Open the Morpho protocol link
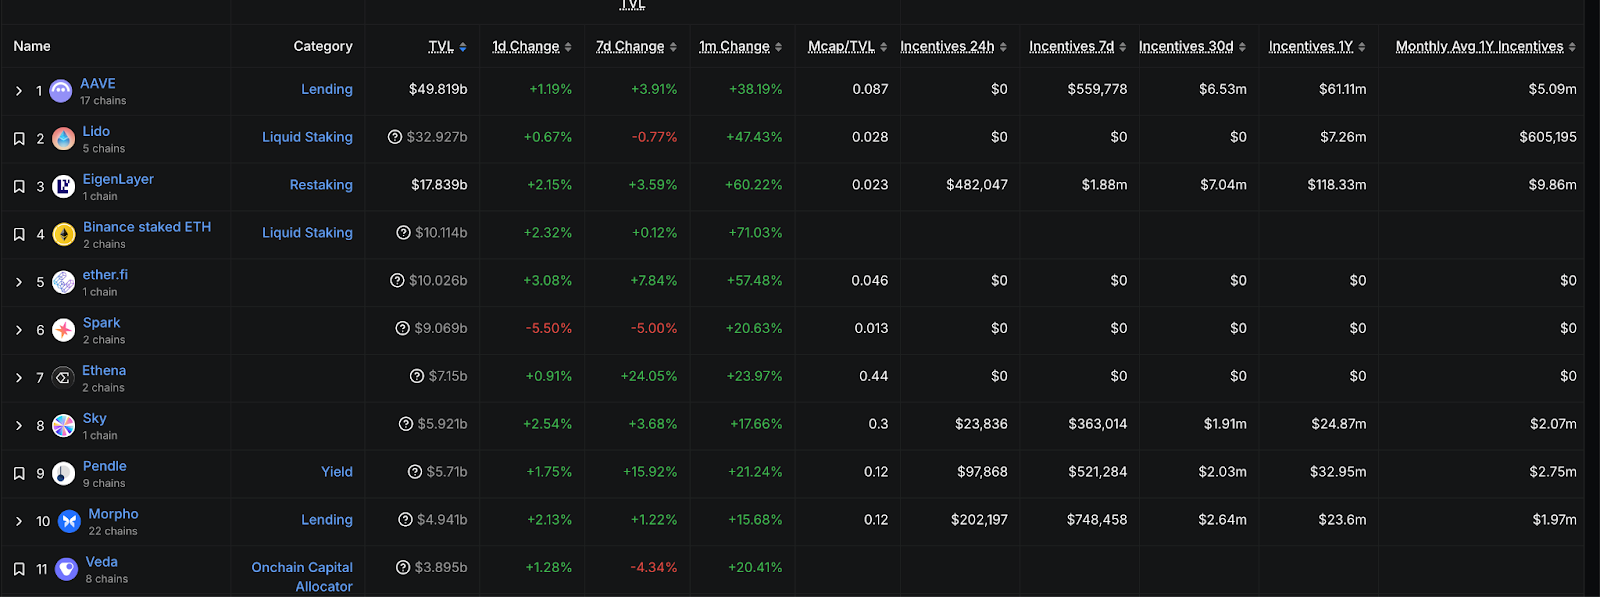Viewport: 1600px width, 597px height. 114,514
